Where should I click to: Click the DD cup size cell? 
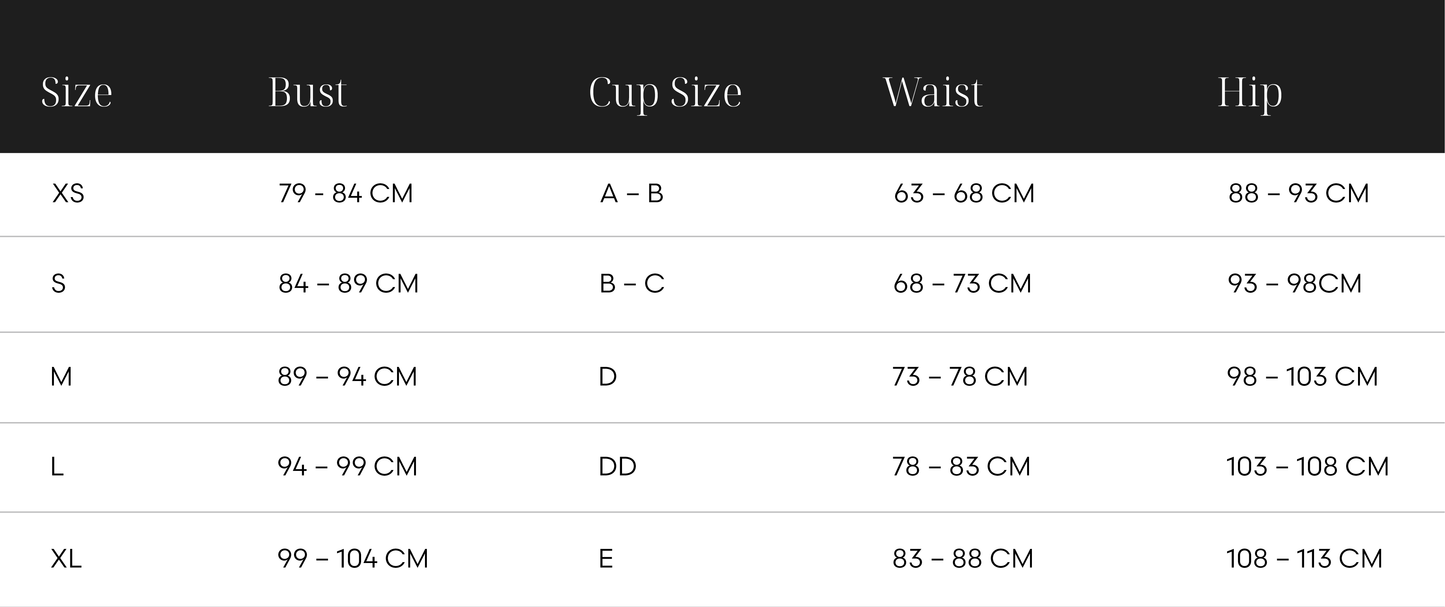[x=617, y=467]
